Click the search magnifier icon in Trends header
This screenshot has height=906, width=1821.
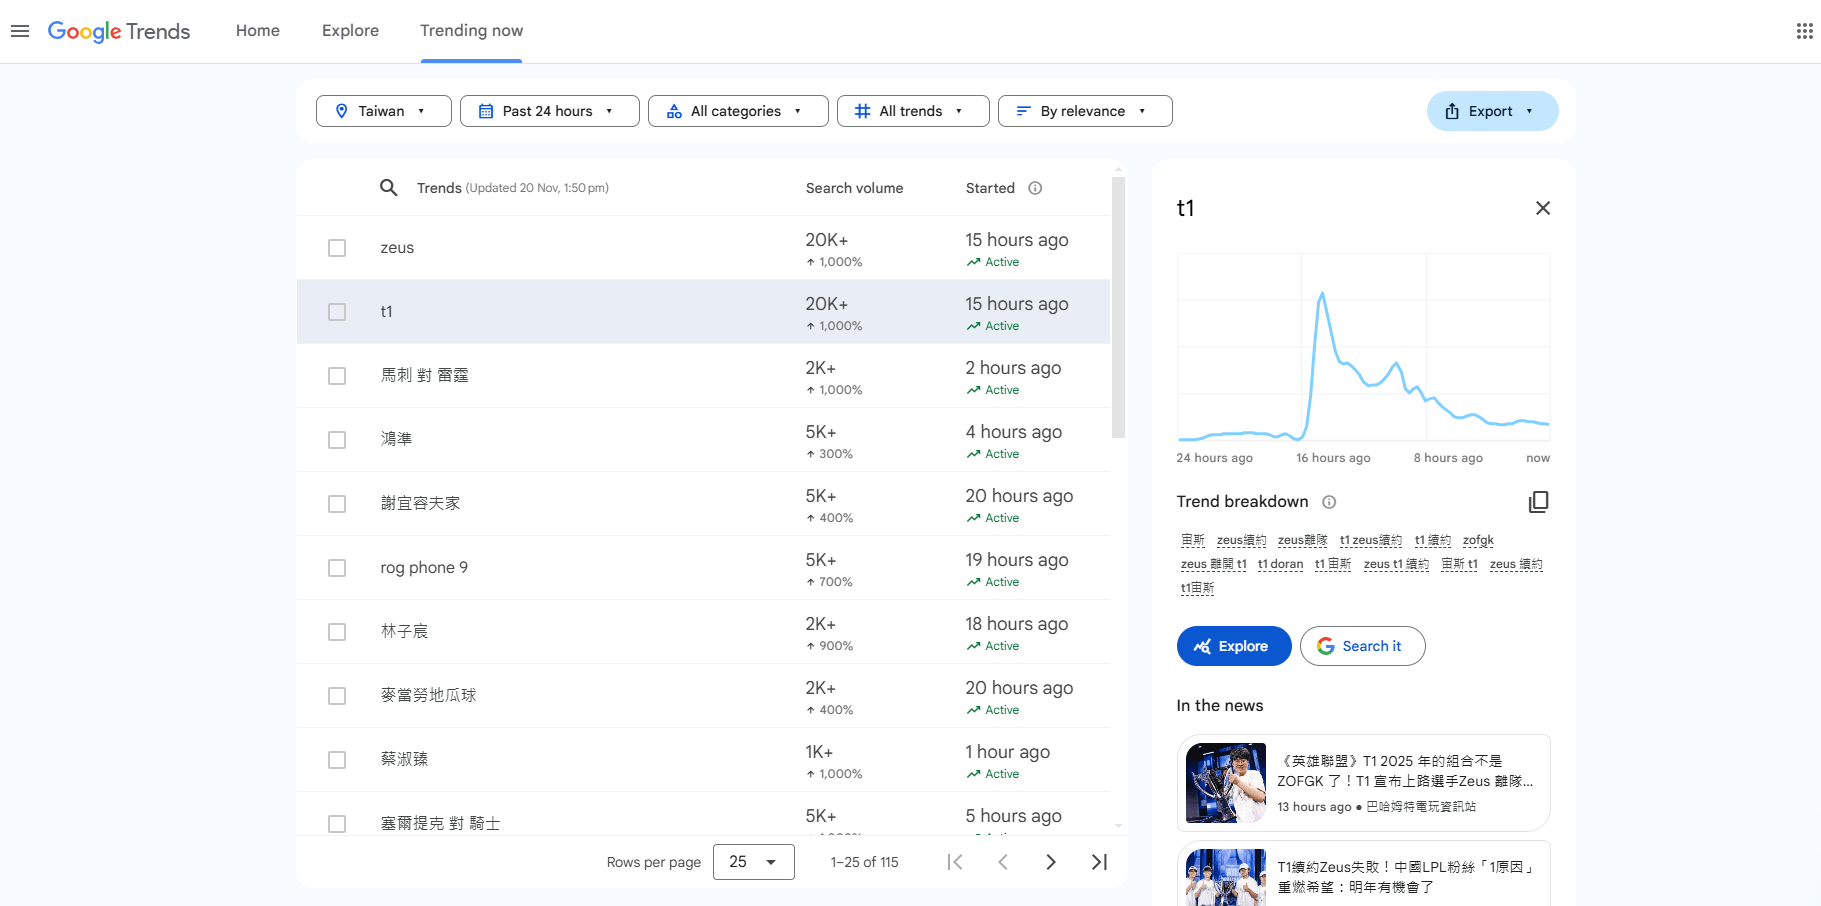click(388, 188)
